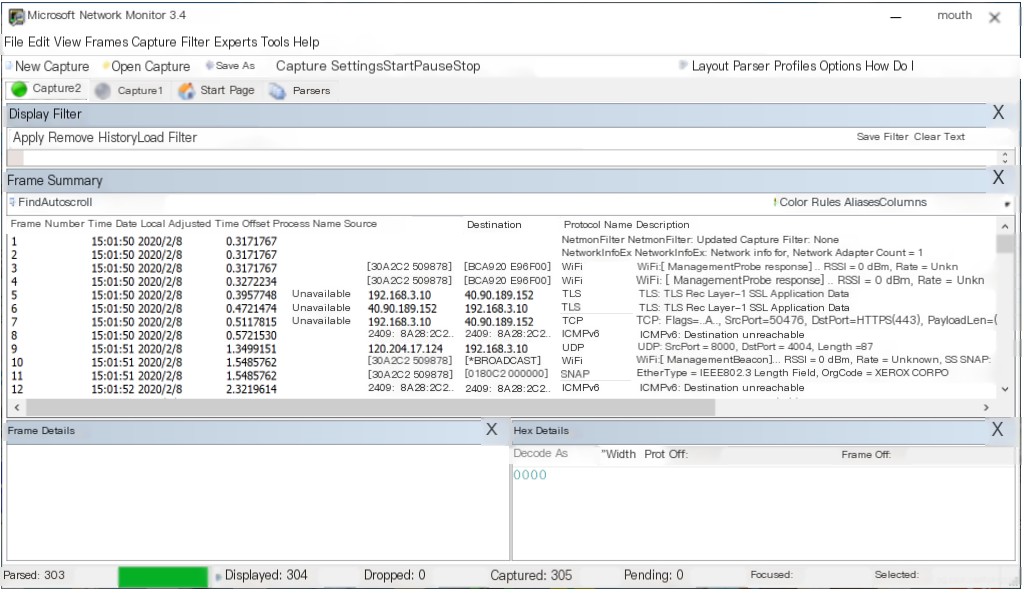This screenshot has width=1024, height=594.
Task: Click Load Filter in Display Filter bar
Action: coord(167,138)
